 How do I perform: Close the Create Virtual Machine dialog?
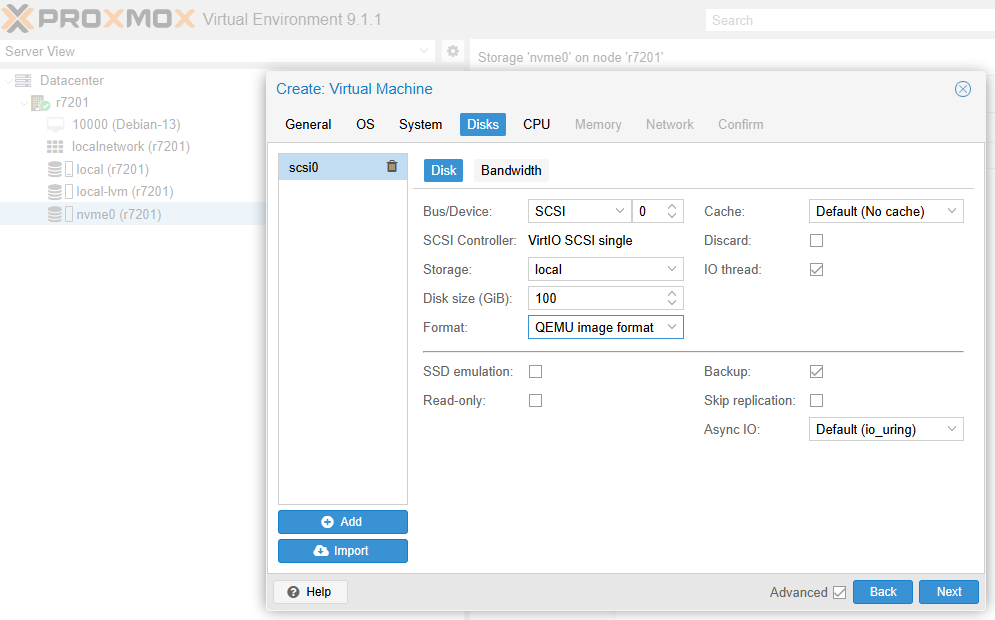coord(962,89)
